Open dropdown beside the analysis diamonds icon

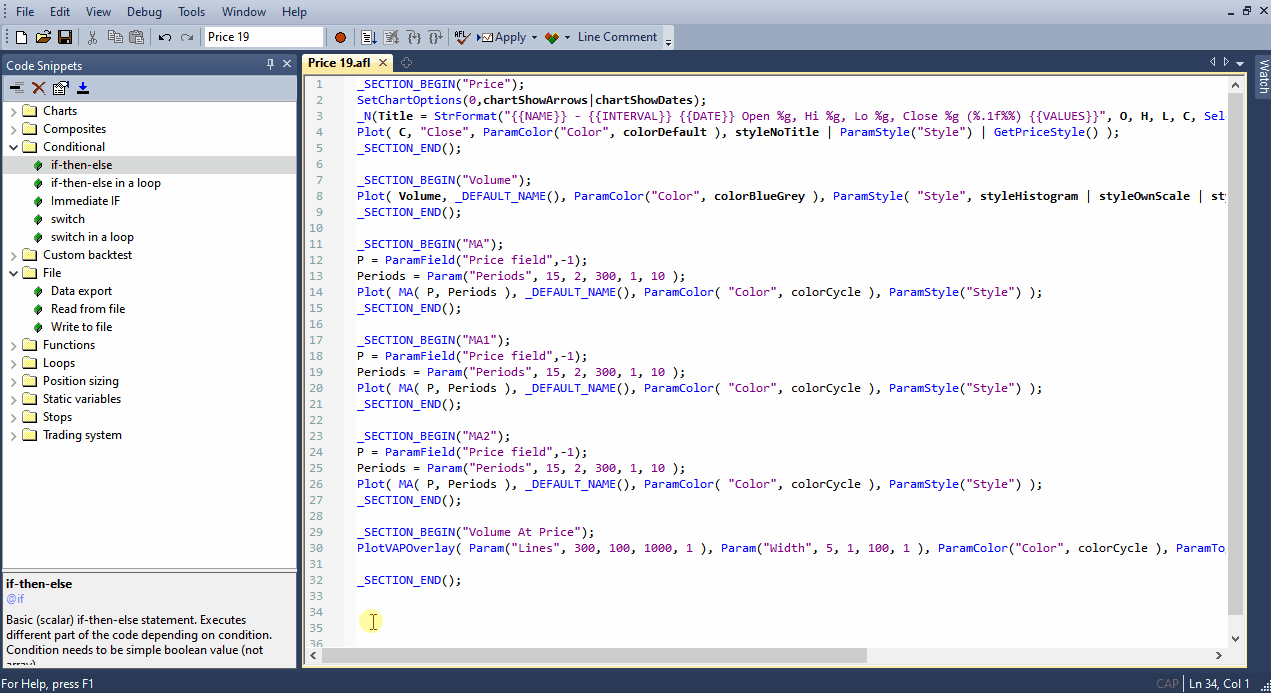click(x=567, y=37)
